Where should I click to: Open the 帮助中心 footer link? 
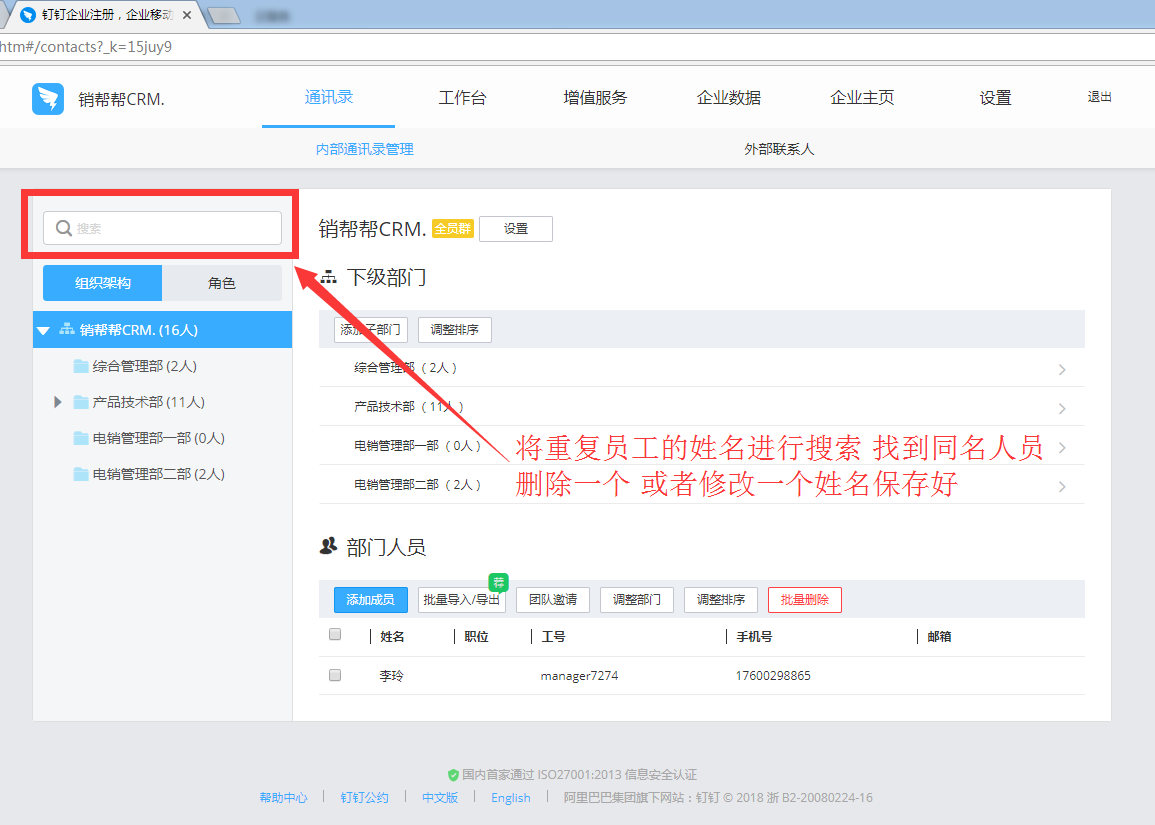(x=283, y=797)
